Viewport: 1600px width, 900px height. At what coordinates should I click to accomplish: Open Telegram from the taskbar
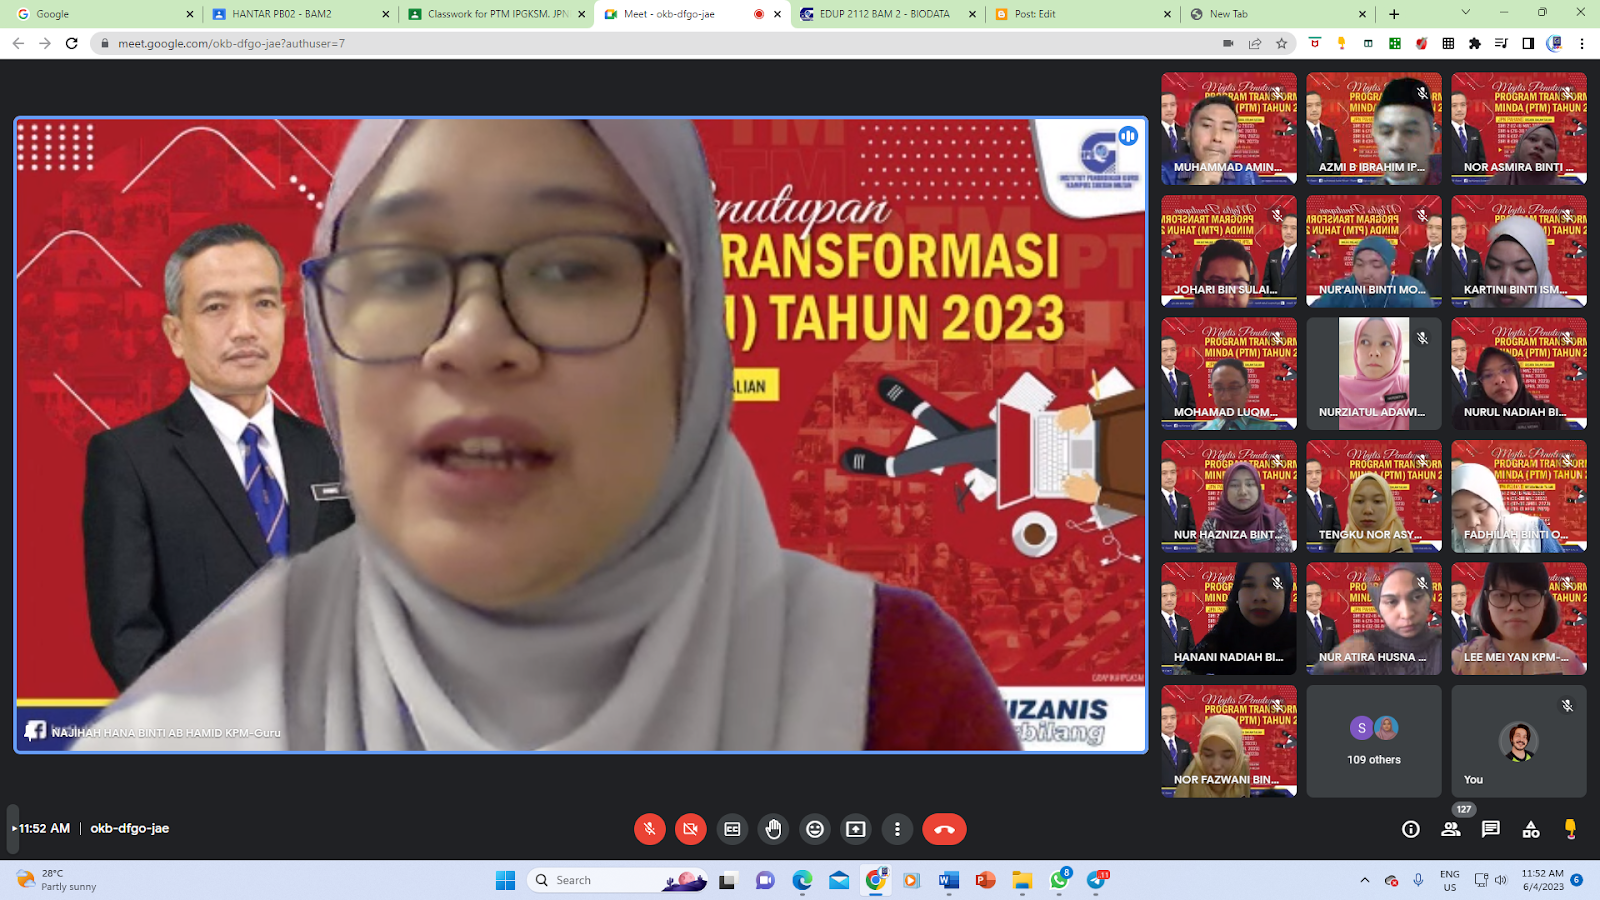[1096, 880]
